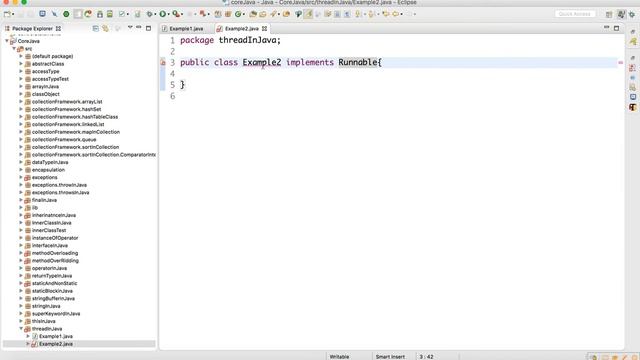
Task: Click cursor position 3 : 42 status
Action: tap(426, 357)
